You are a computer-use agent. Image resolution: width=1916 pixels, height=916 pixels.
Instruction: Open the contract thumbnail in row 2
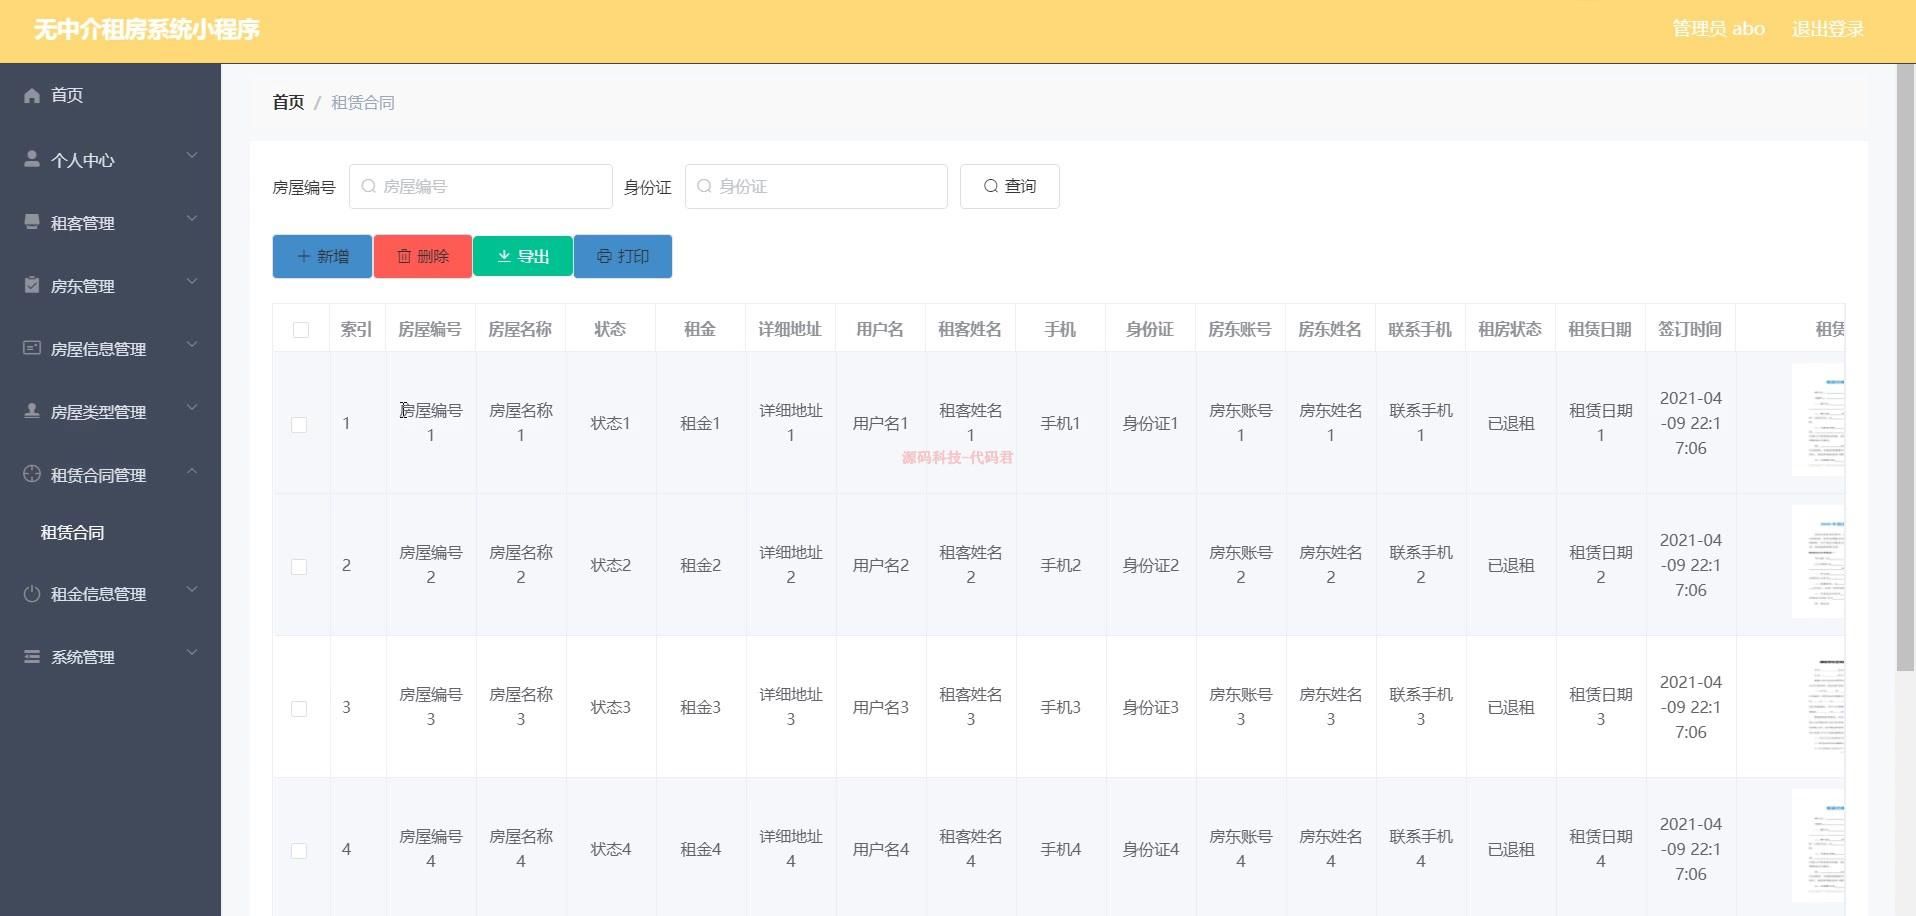pyautogui.click(x=1818, y=562)
